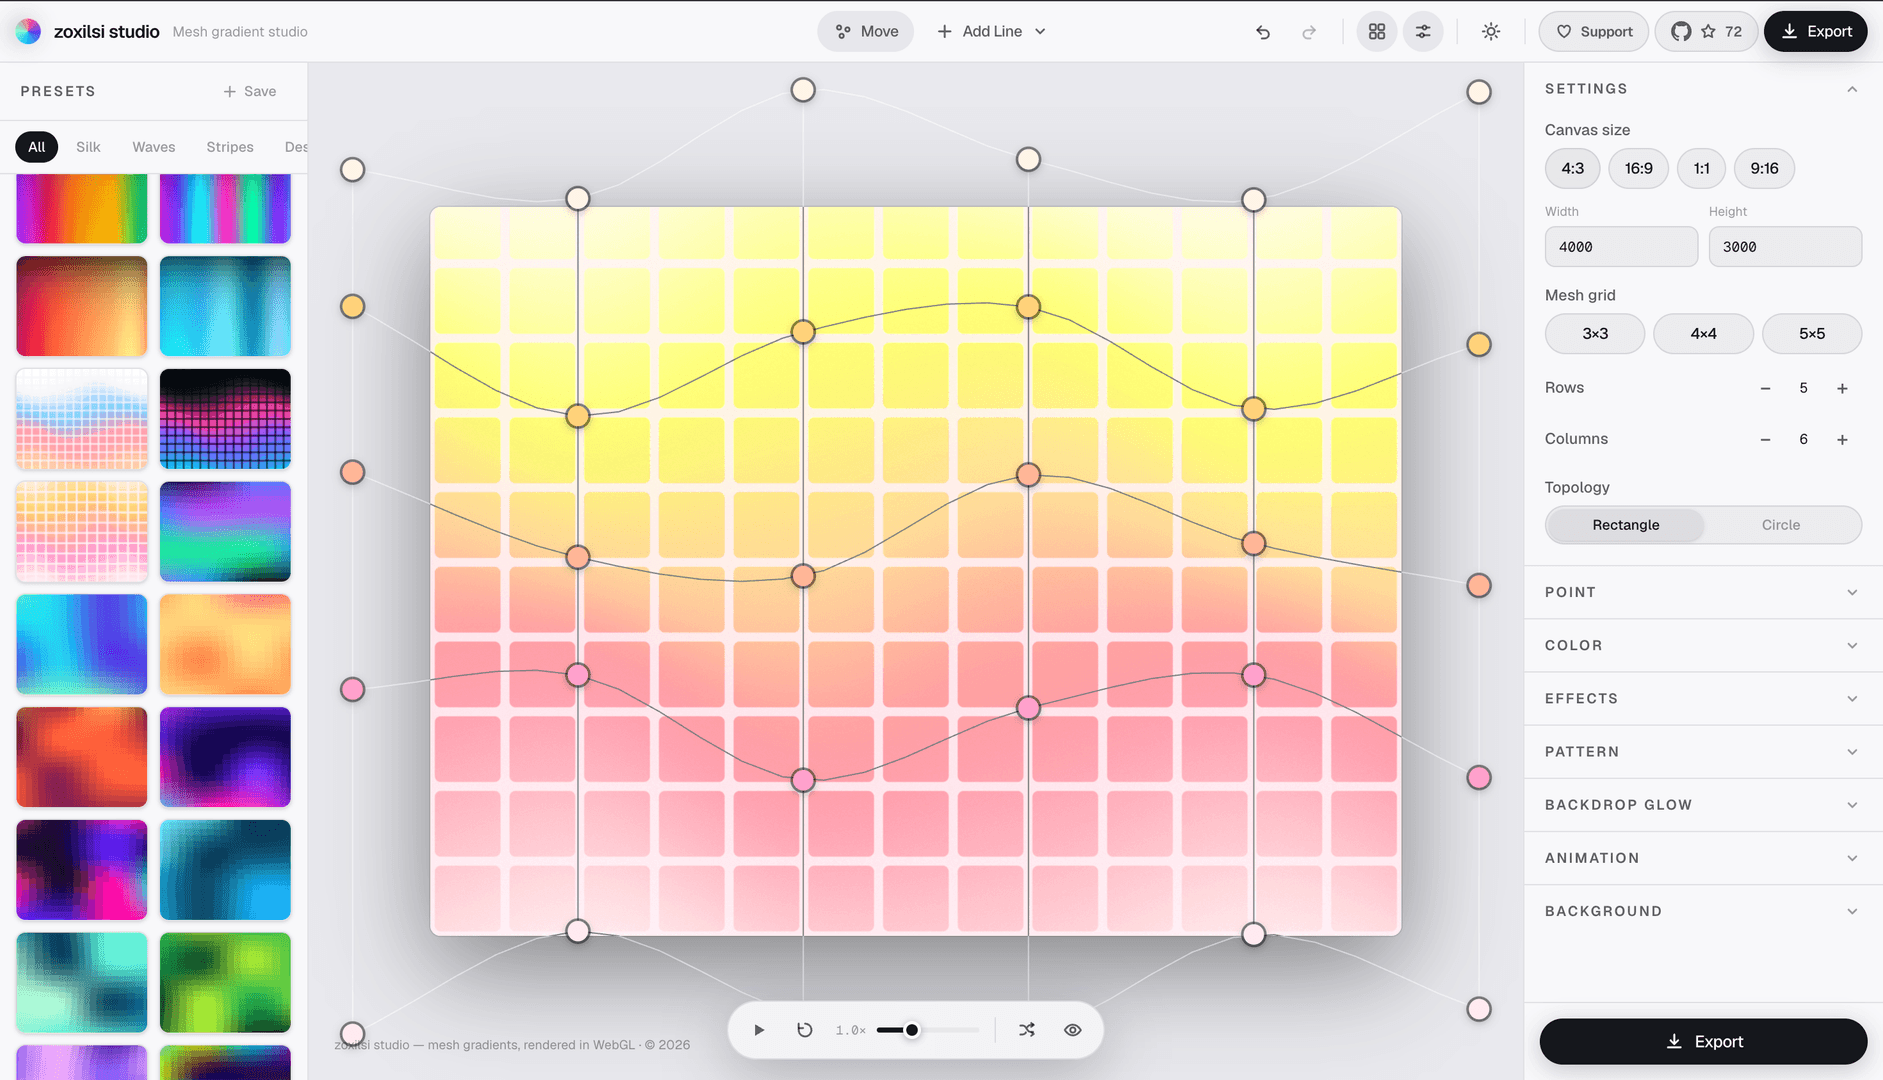Reset the animation with loop icon
This screenshot has width=1883, height=1080.
click(805, 1030)
